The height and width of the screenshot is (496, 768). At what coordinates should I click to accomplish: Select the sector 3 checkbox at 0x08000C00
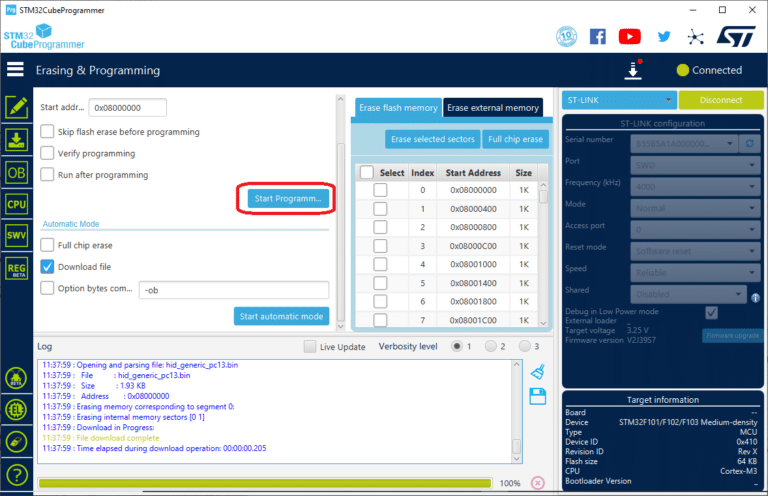pyautogui.click(x=380, y=246)
